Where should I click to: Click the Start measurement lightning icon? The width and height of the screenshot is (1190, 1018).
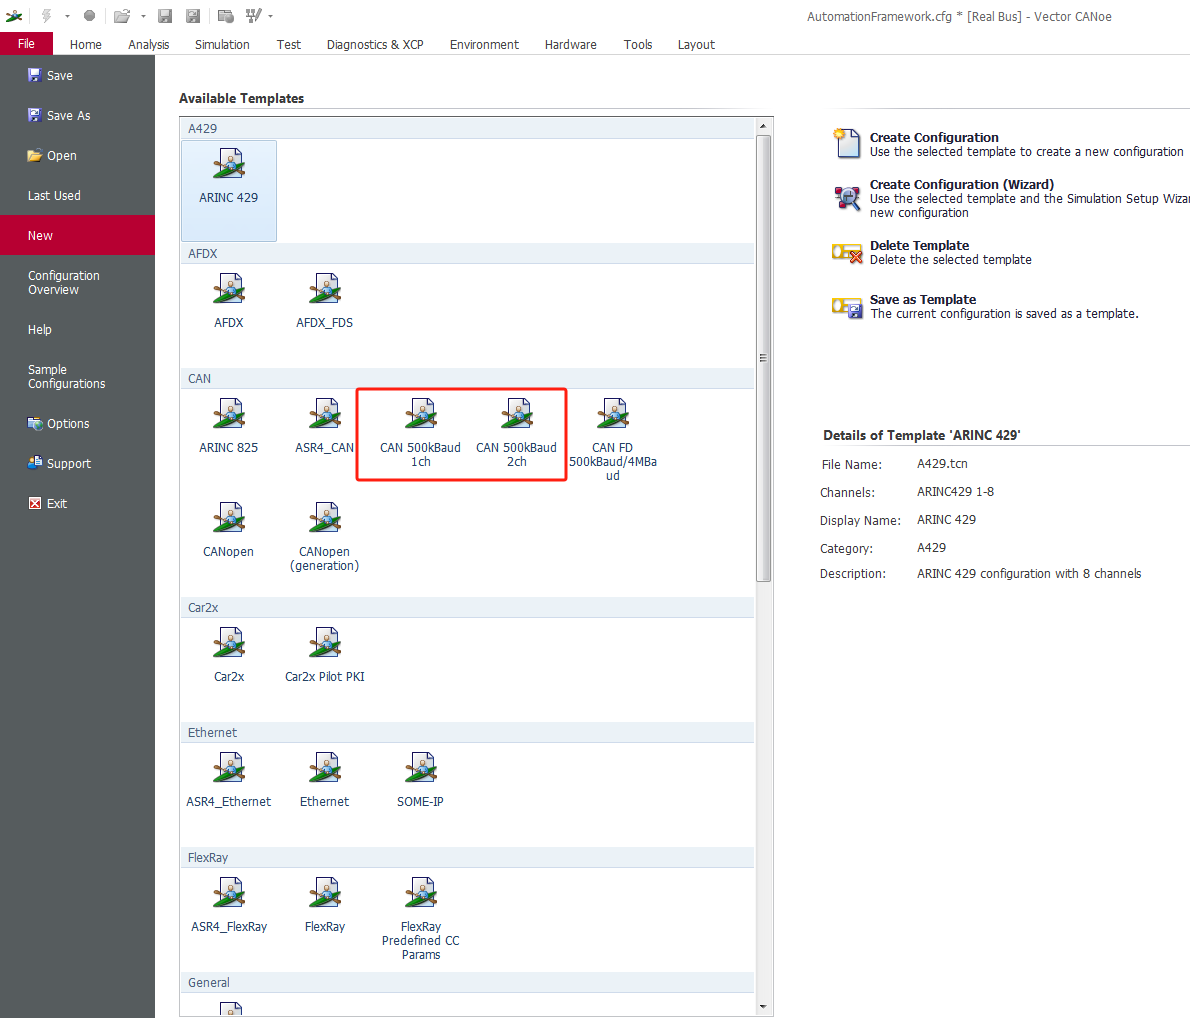[46, 16]
